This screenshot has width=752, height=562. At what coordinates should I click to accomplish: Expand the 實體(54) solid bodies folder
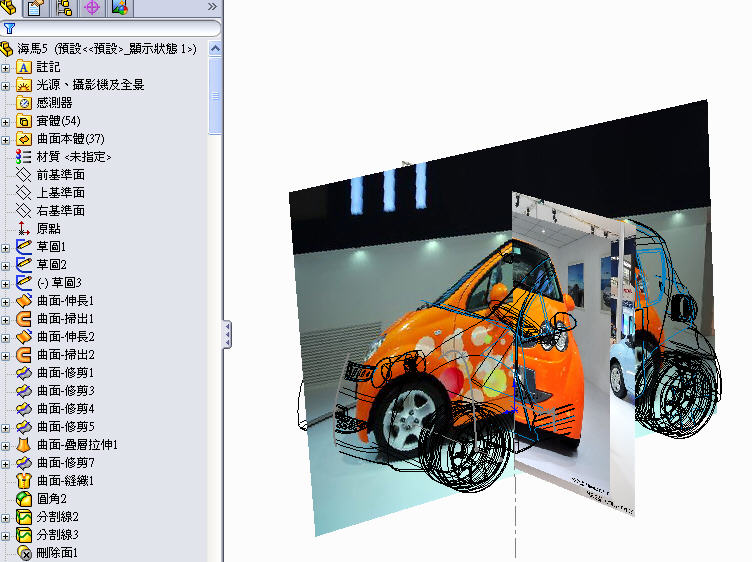(5, 122)
